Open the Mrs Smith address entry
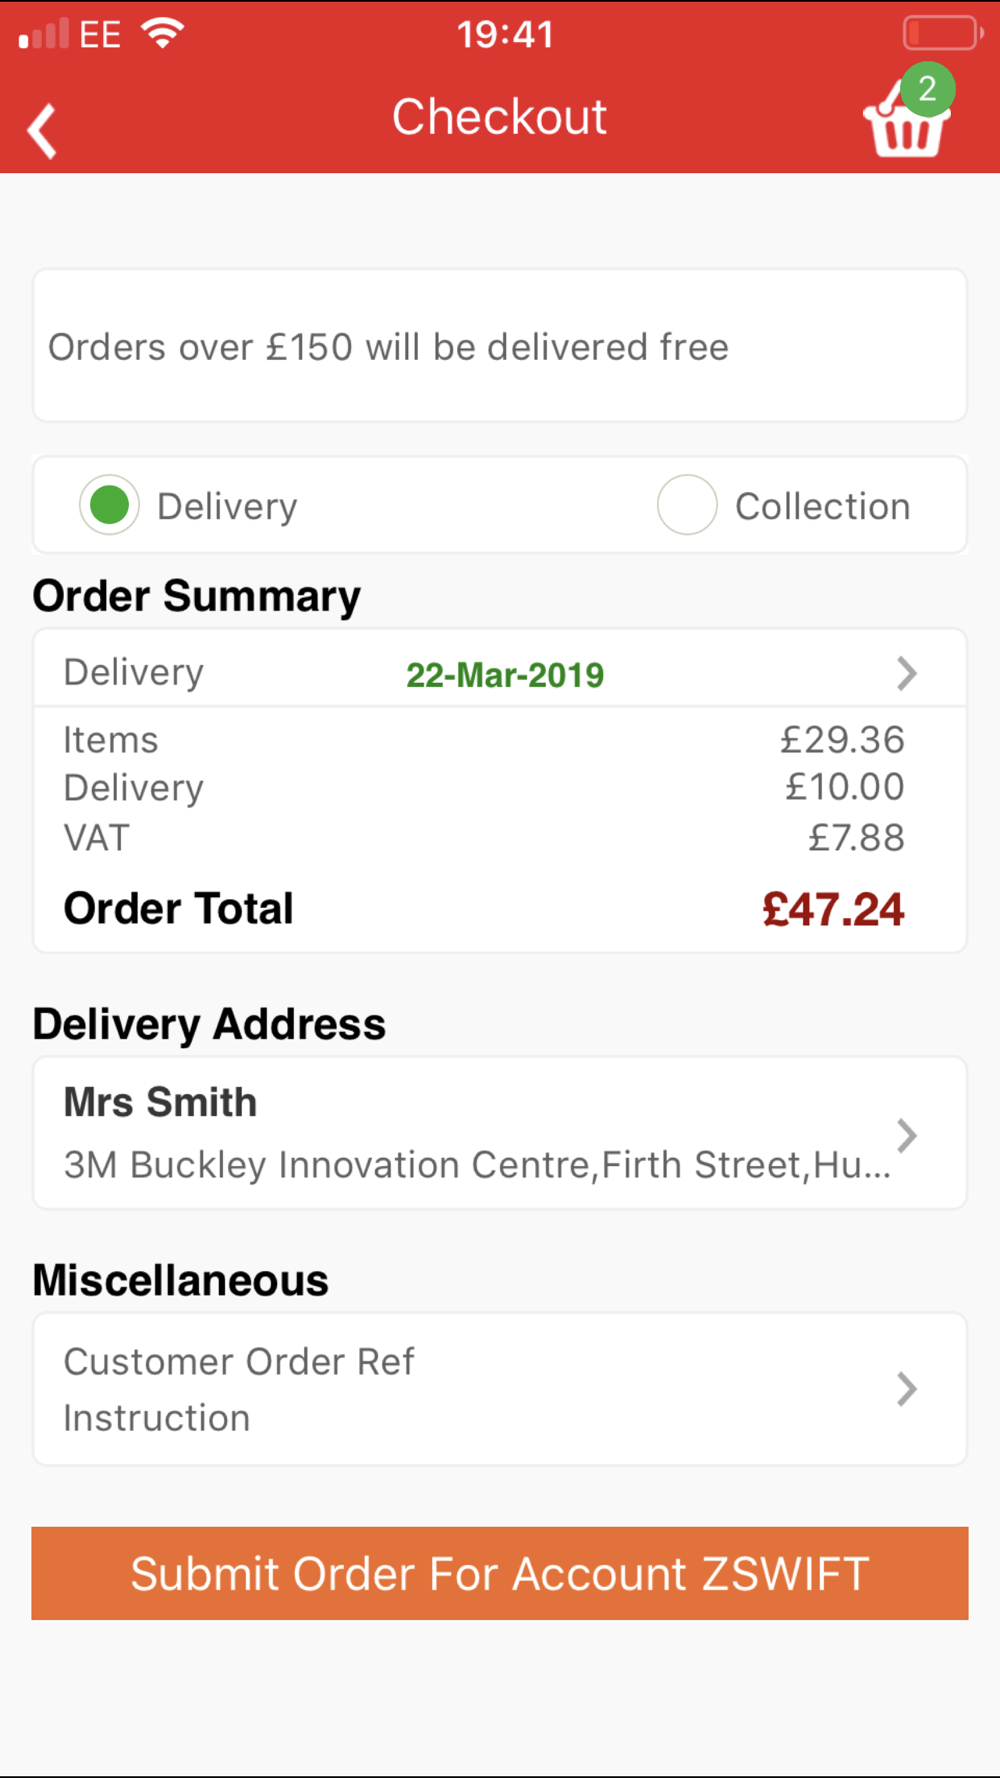 tap(500, 1133)
